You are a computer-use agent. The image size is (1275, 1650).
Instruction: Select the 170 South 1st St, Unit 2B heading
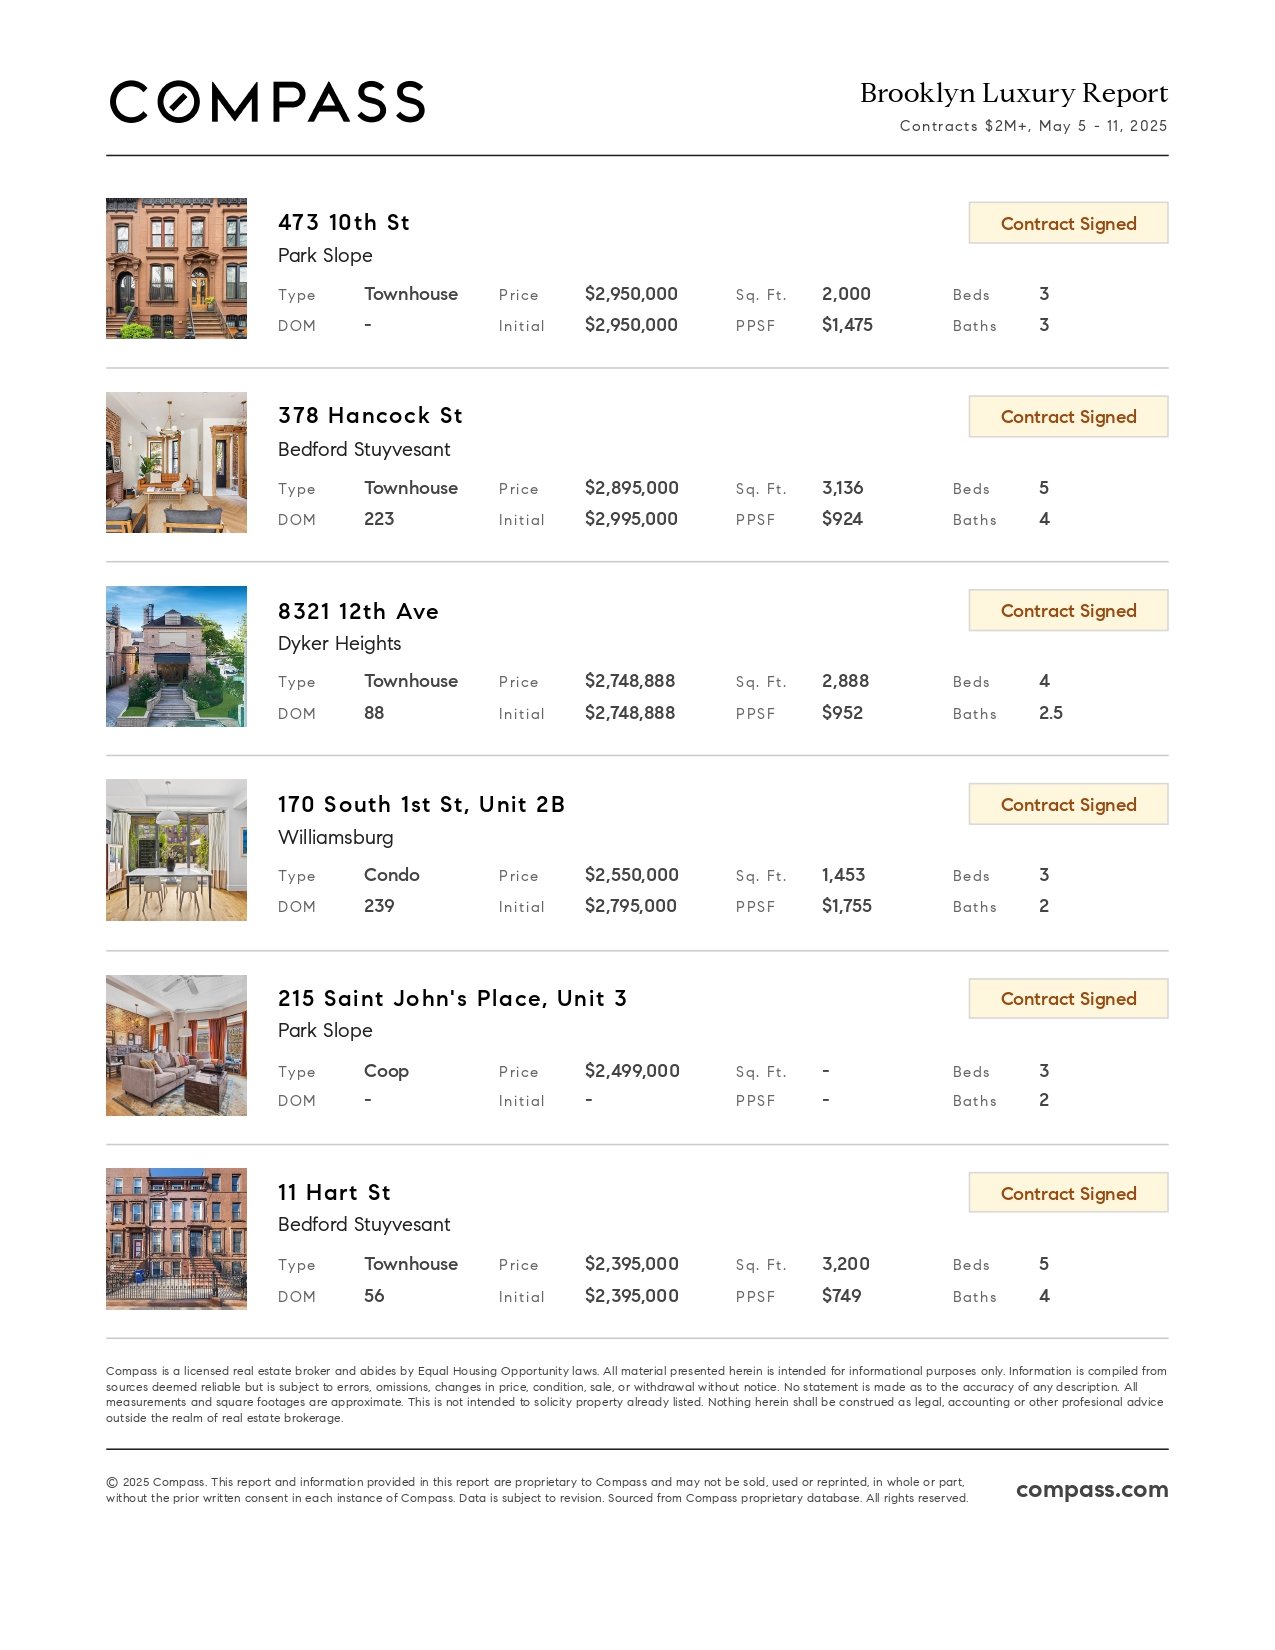[x=421, y=804]
